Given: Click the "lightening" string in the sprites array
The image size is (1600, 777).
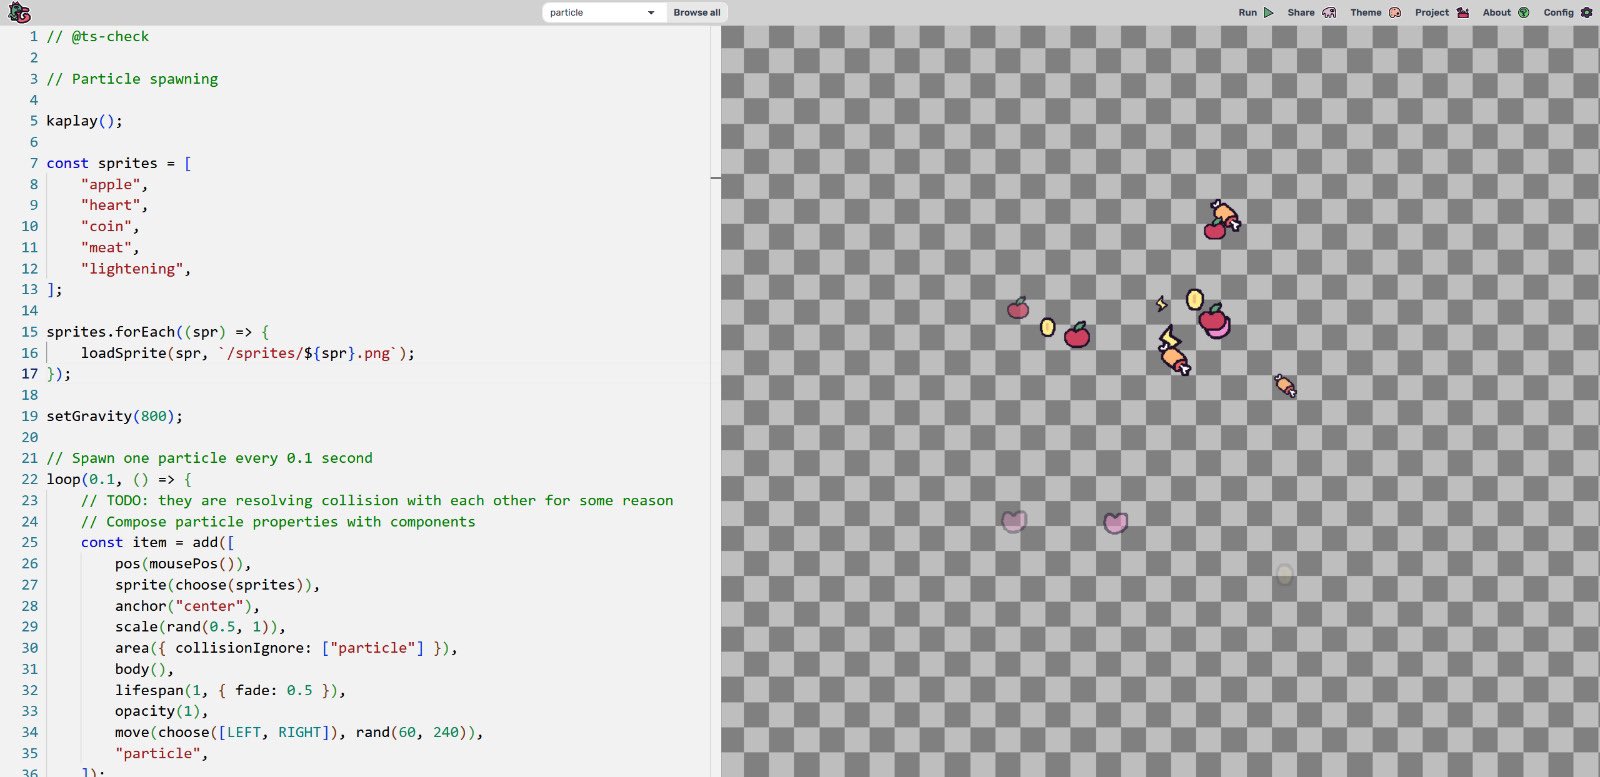Looking at the screenshot, I should [x=132, y=268].
